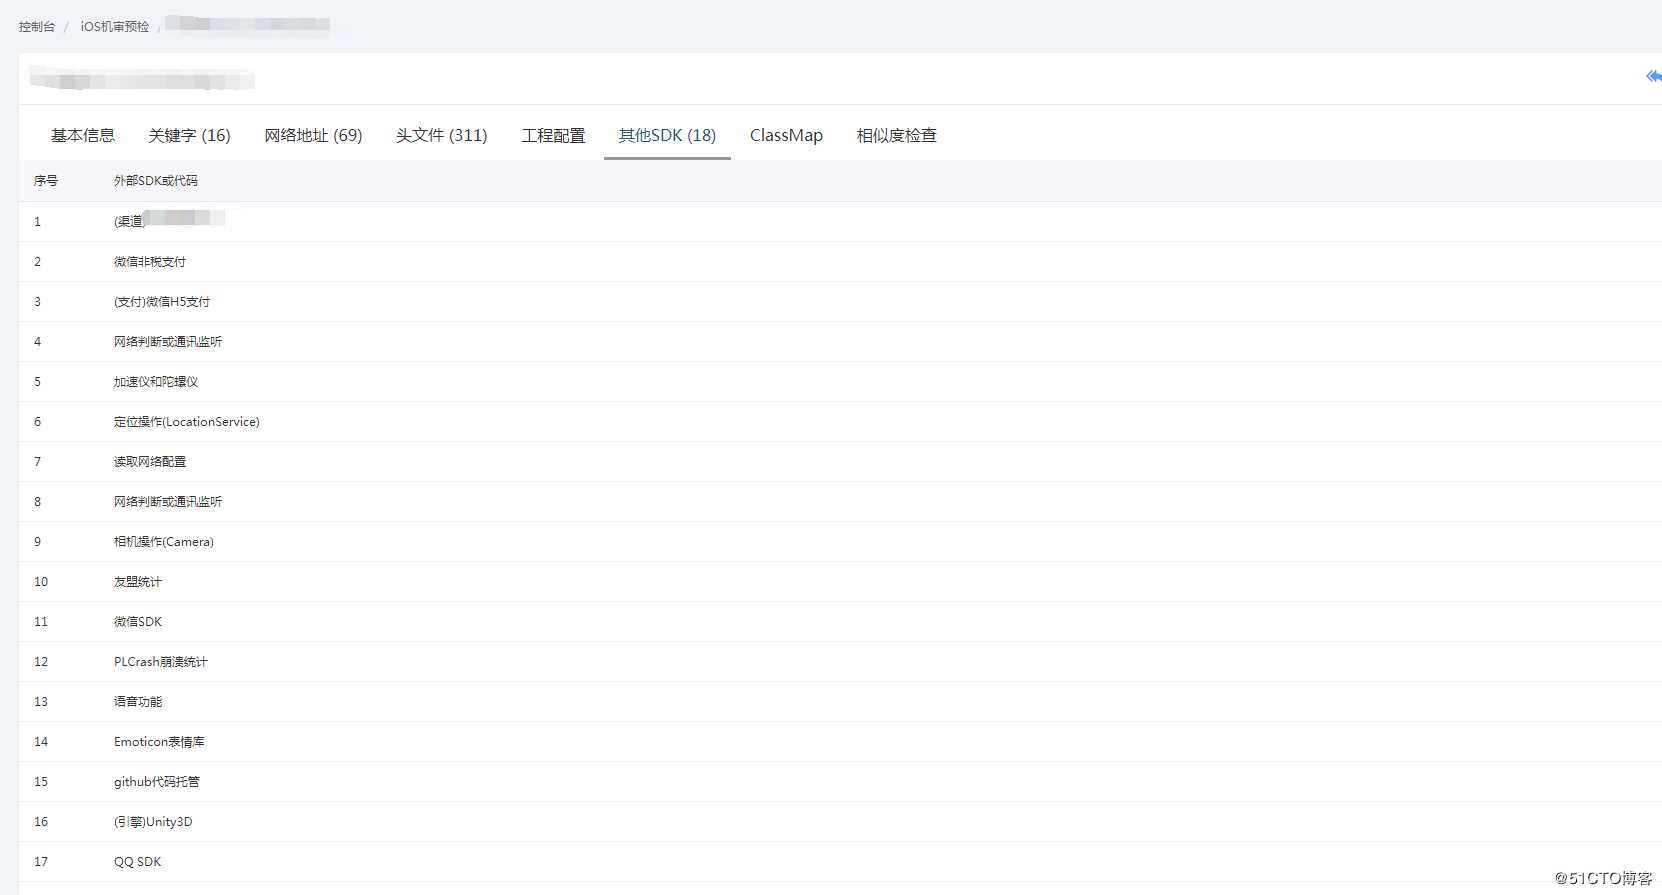Switch to the 关键字 (16) tab
The width and height of the screenshot is (1662, 895).
click(189, 135)
